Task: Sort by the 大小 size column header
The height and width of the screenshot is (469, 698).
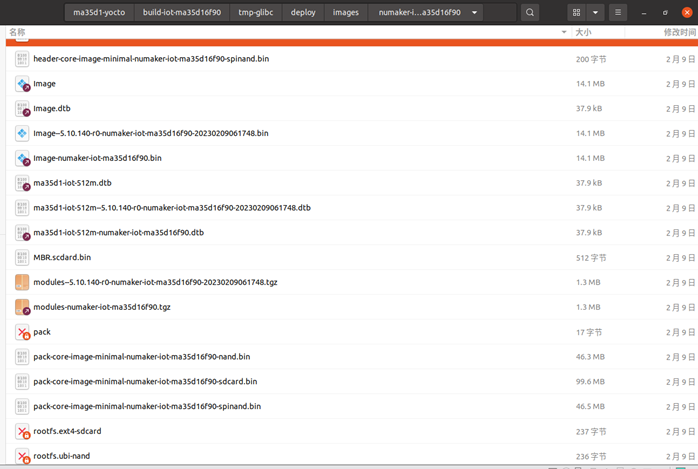Action: (584, 33)
